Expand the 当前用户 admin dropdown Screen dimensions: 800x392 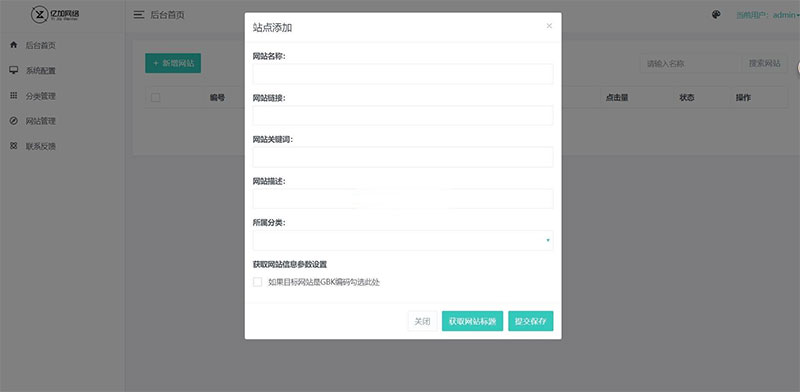[768, 15]
